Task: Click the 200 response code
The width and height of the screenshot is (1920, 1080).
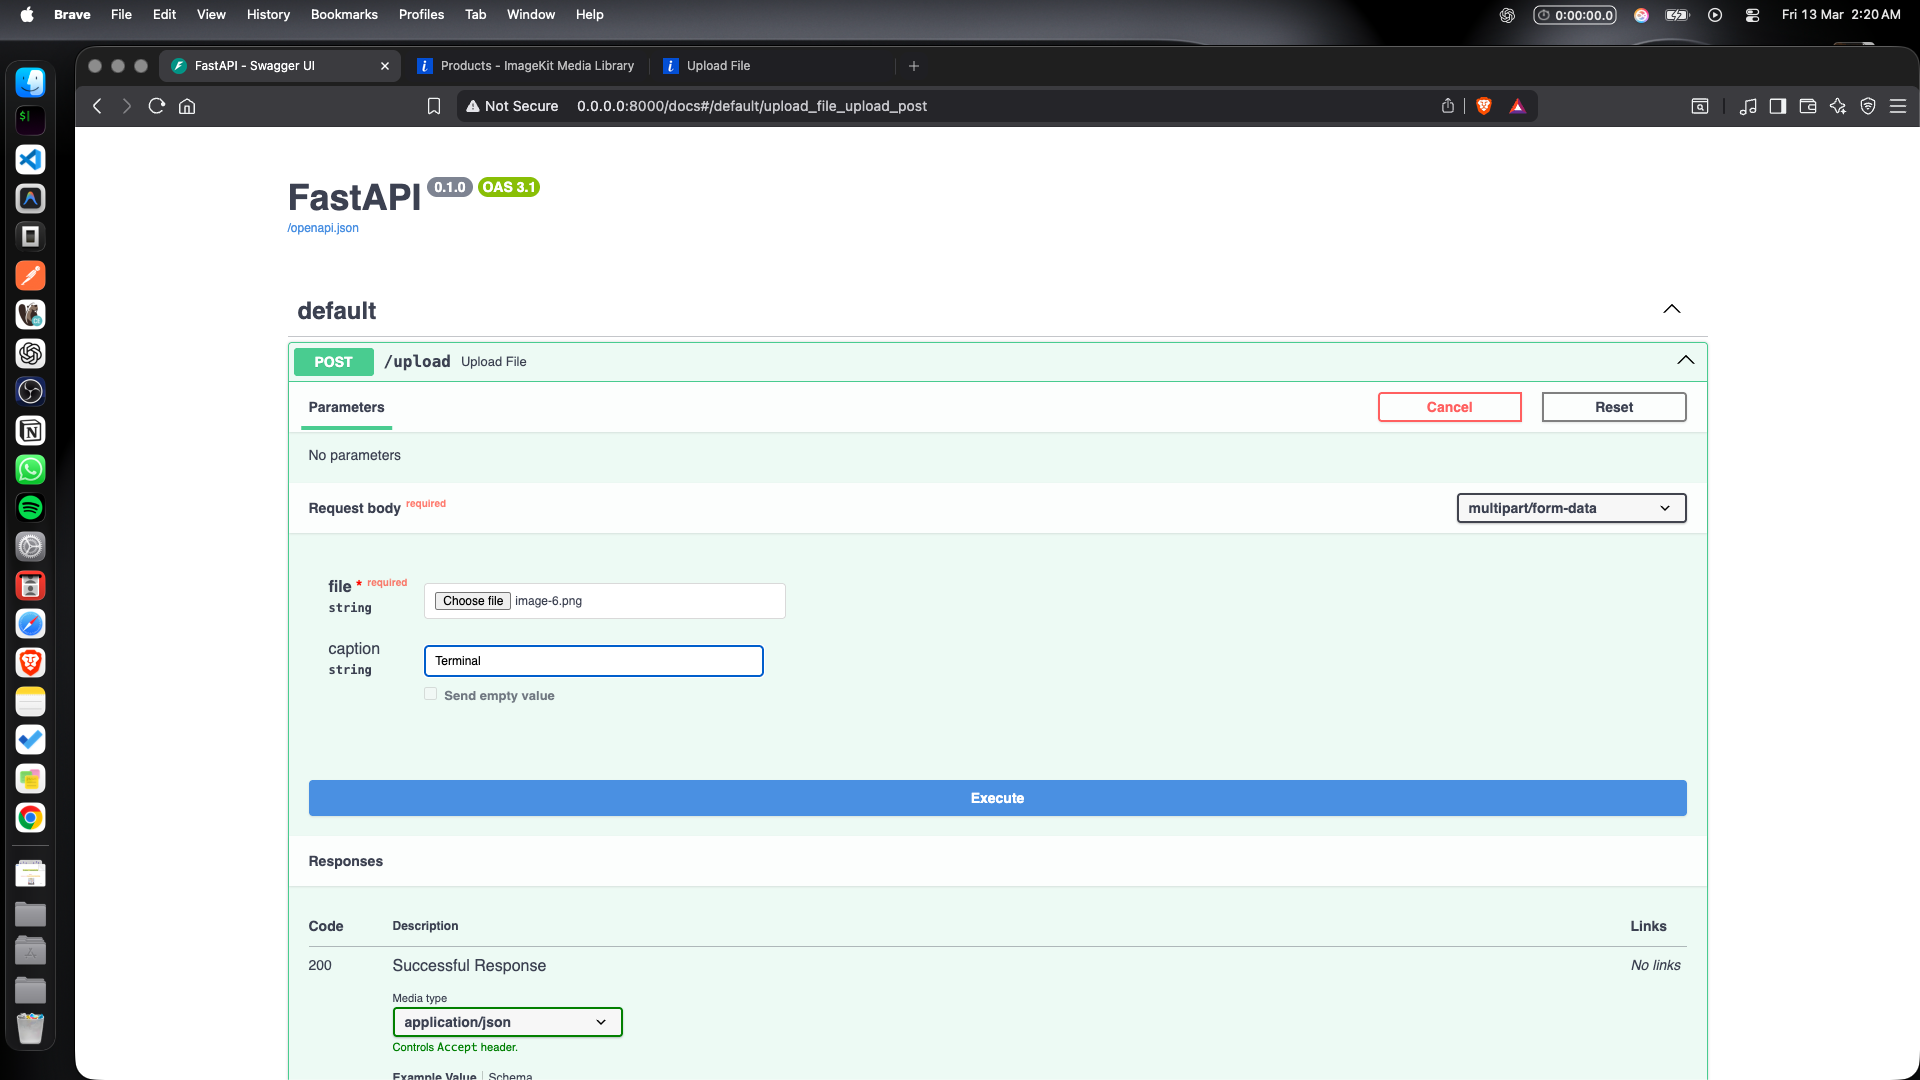Action: pos(320,965)
